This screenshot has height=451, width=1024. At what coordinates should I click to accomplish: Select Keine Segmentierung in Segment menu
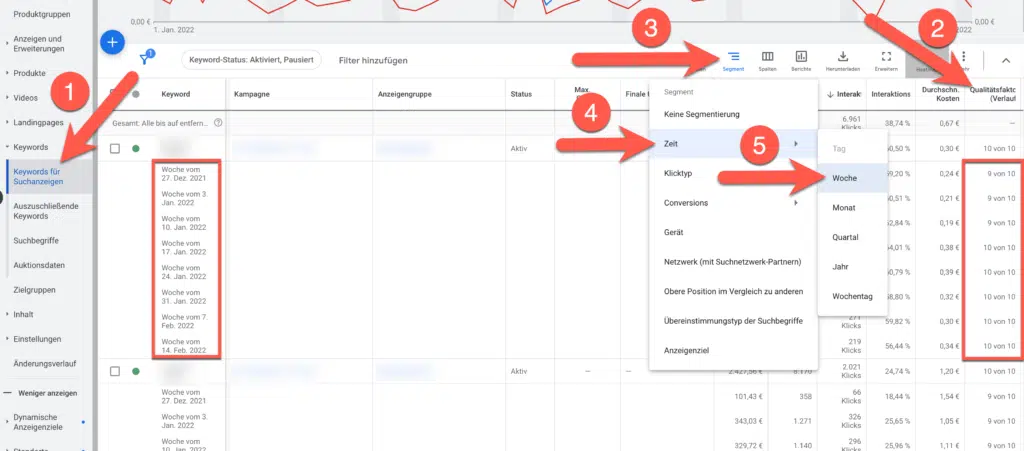coord(733,114)
